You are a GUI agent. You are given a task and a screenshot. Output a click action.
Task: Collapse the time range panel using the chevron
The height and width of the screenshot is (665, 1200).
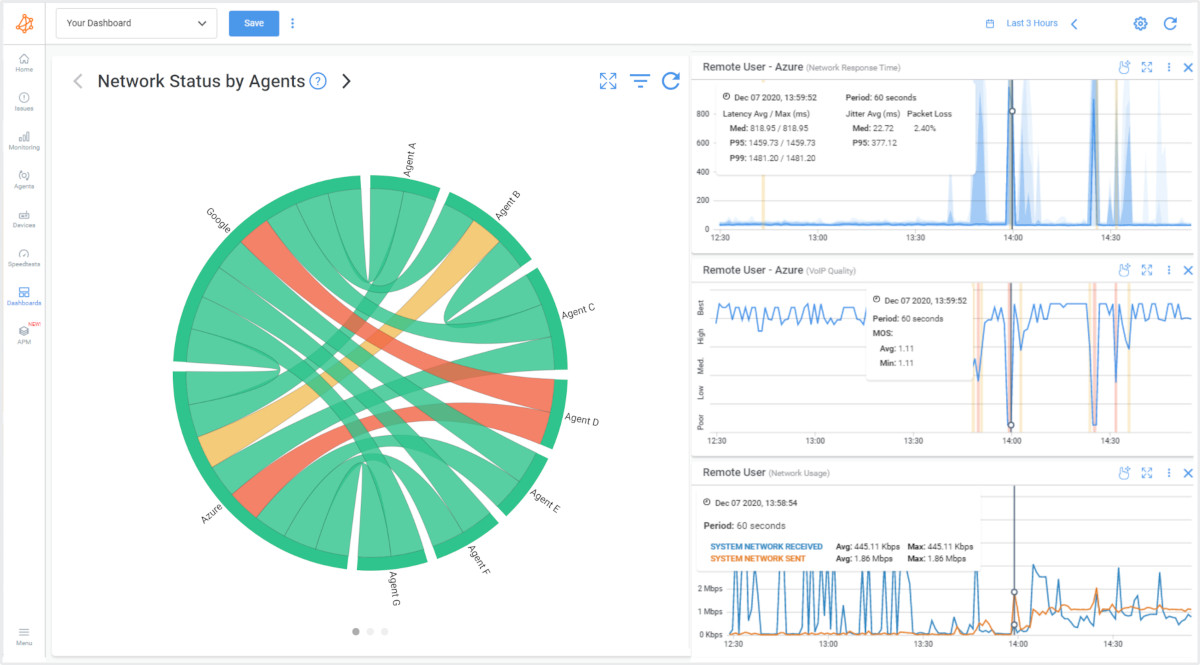(1074, 22)
